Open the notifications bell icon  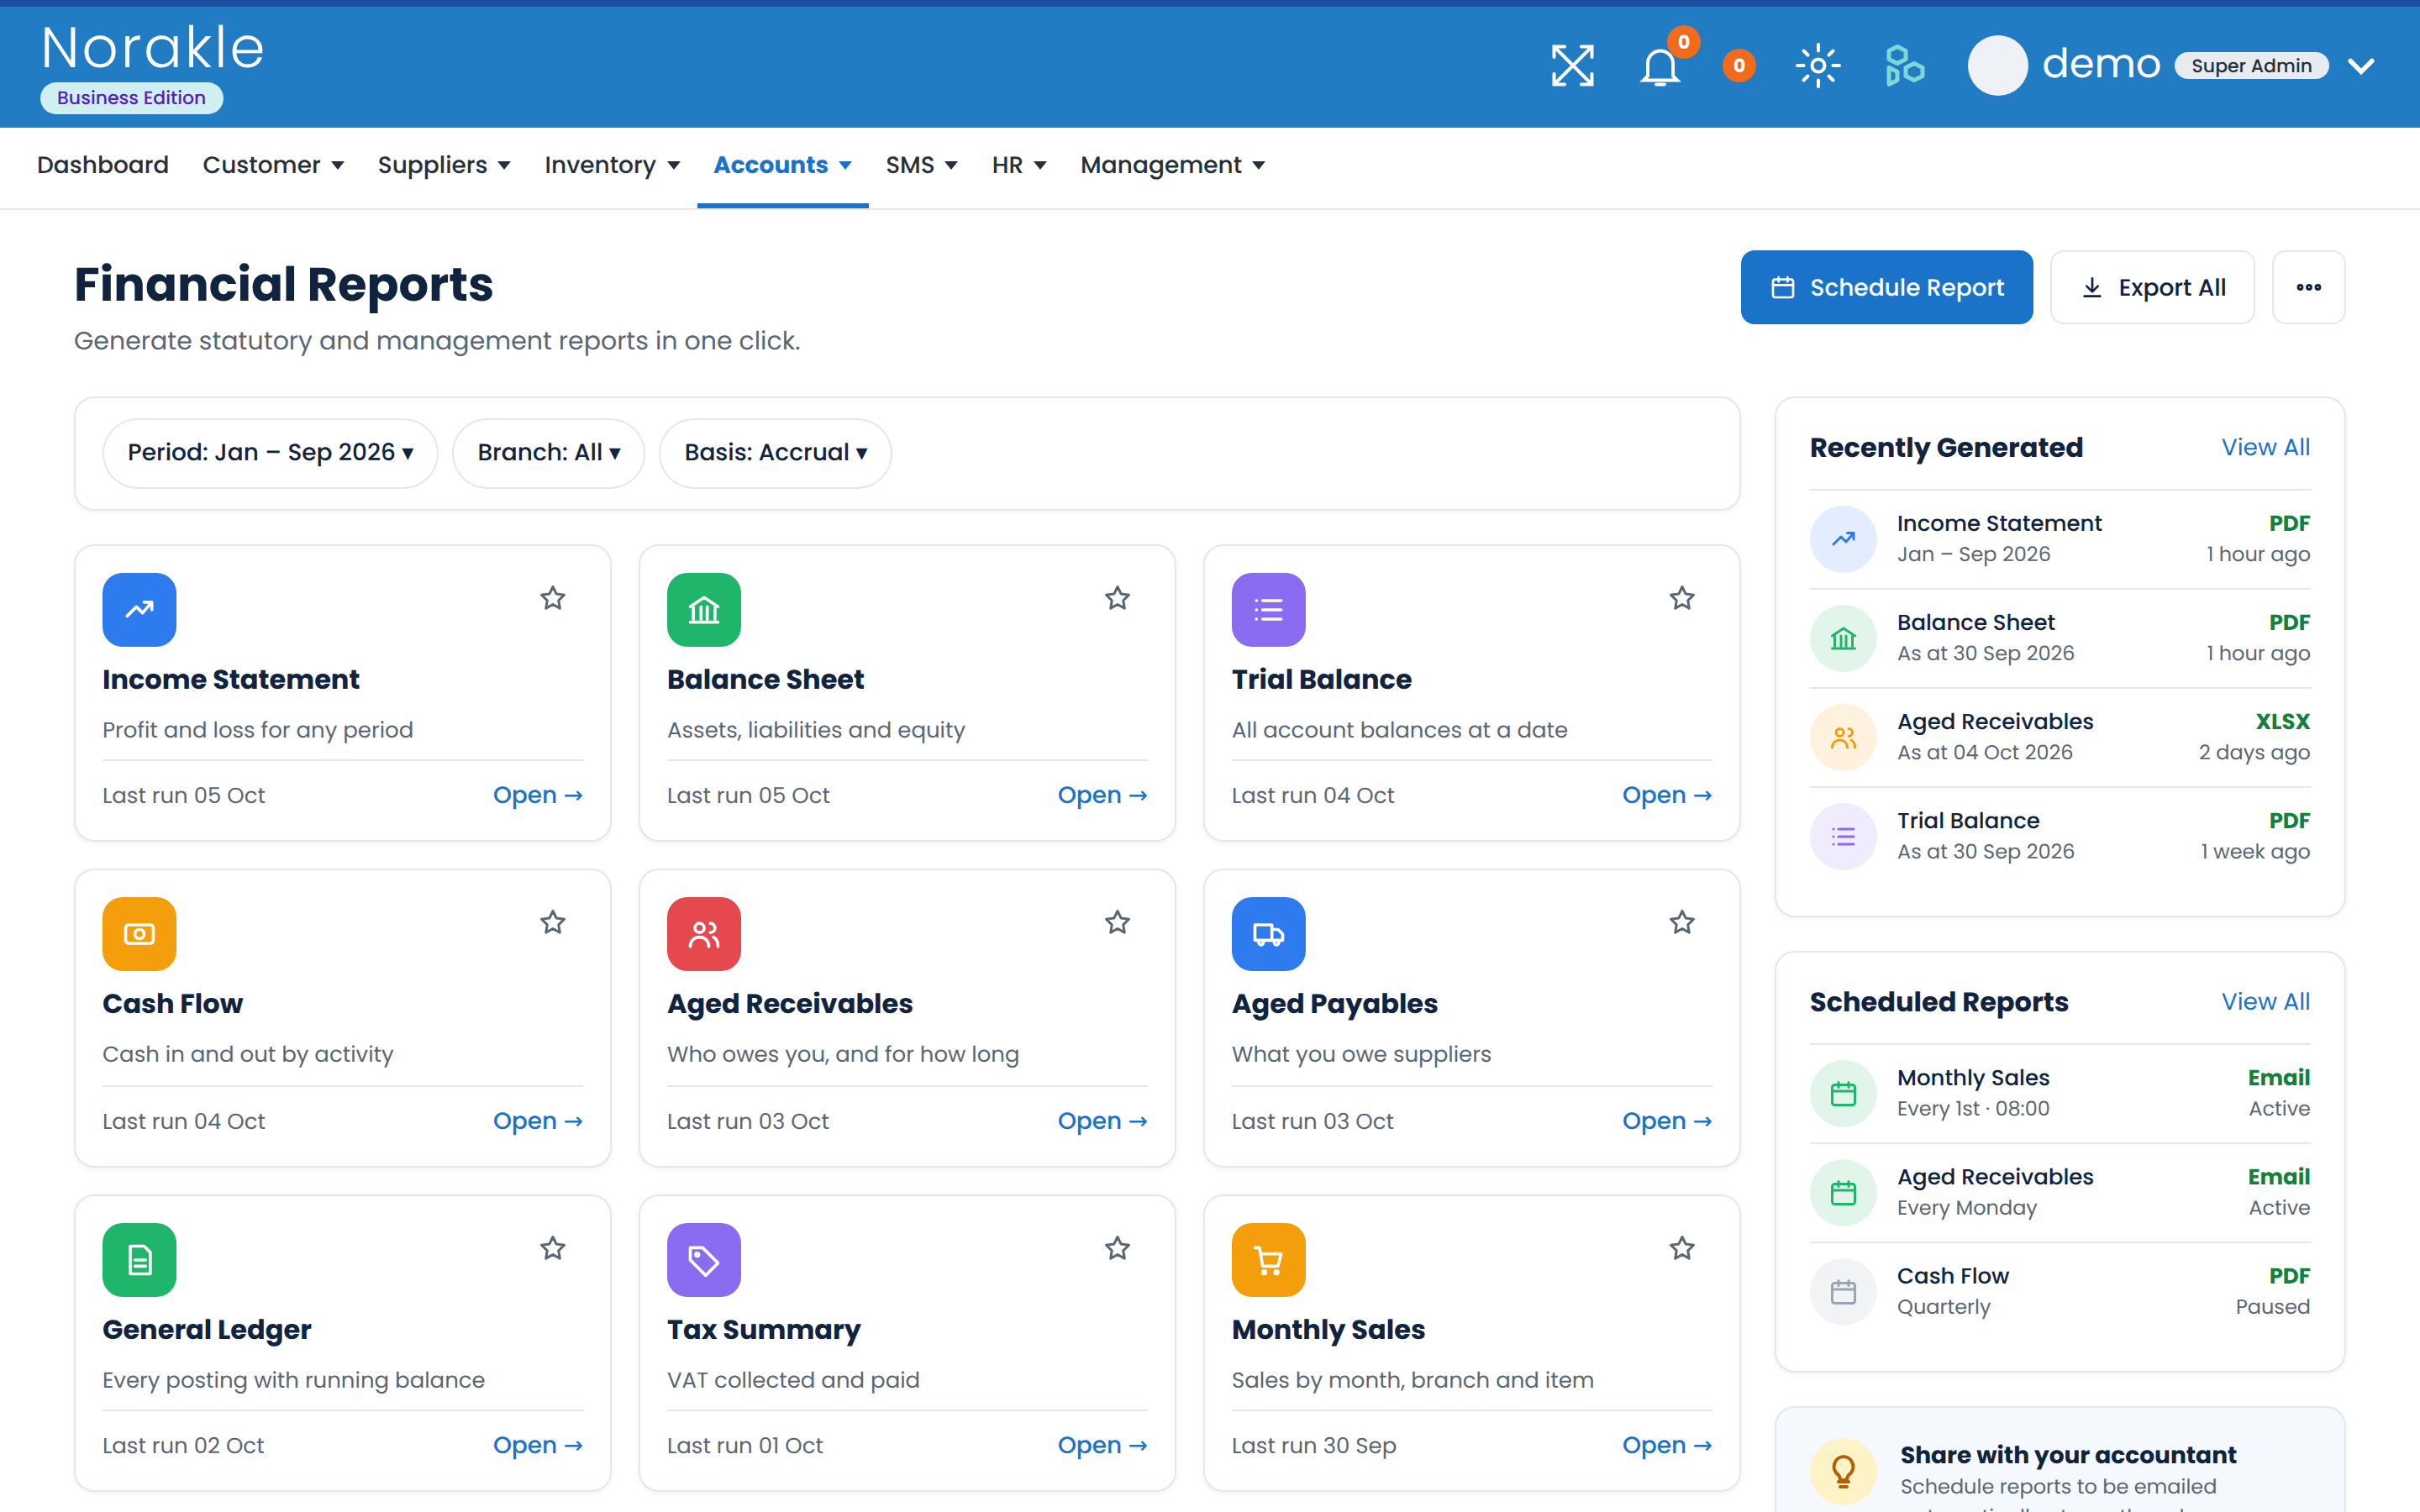click(1660, 66)
